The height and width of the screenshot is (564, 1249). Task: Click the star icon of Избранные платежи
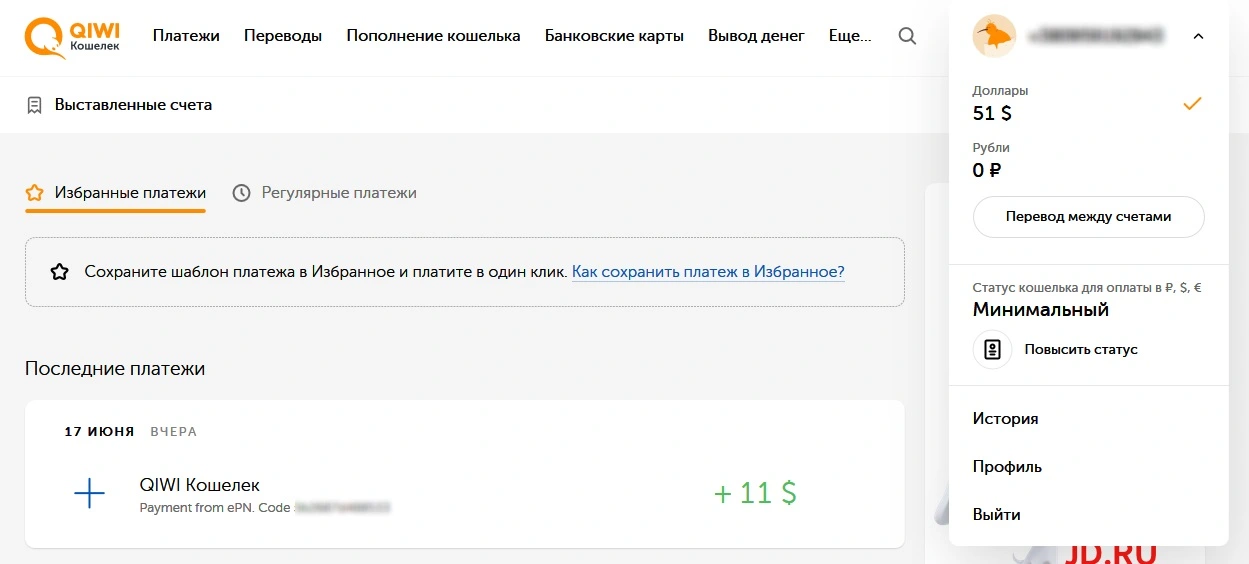[35, 193]
